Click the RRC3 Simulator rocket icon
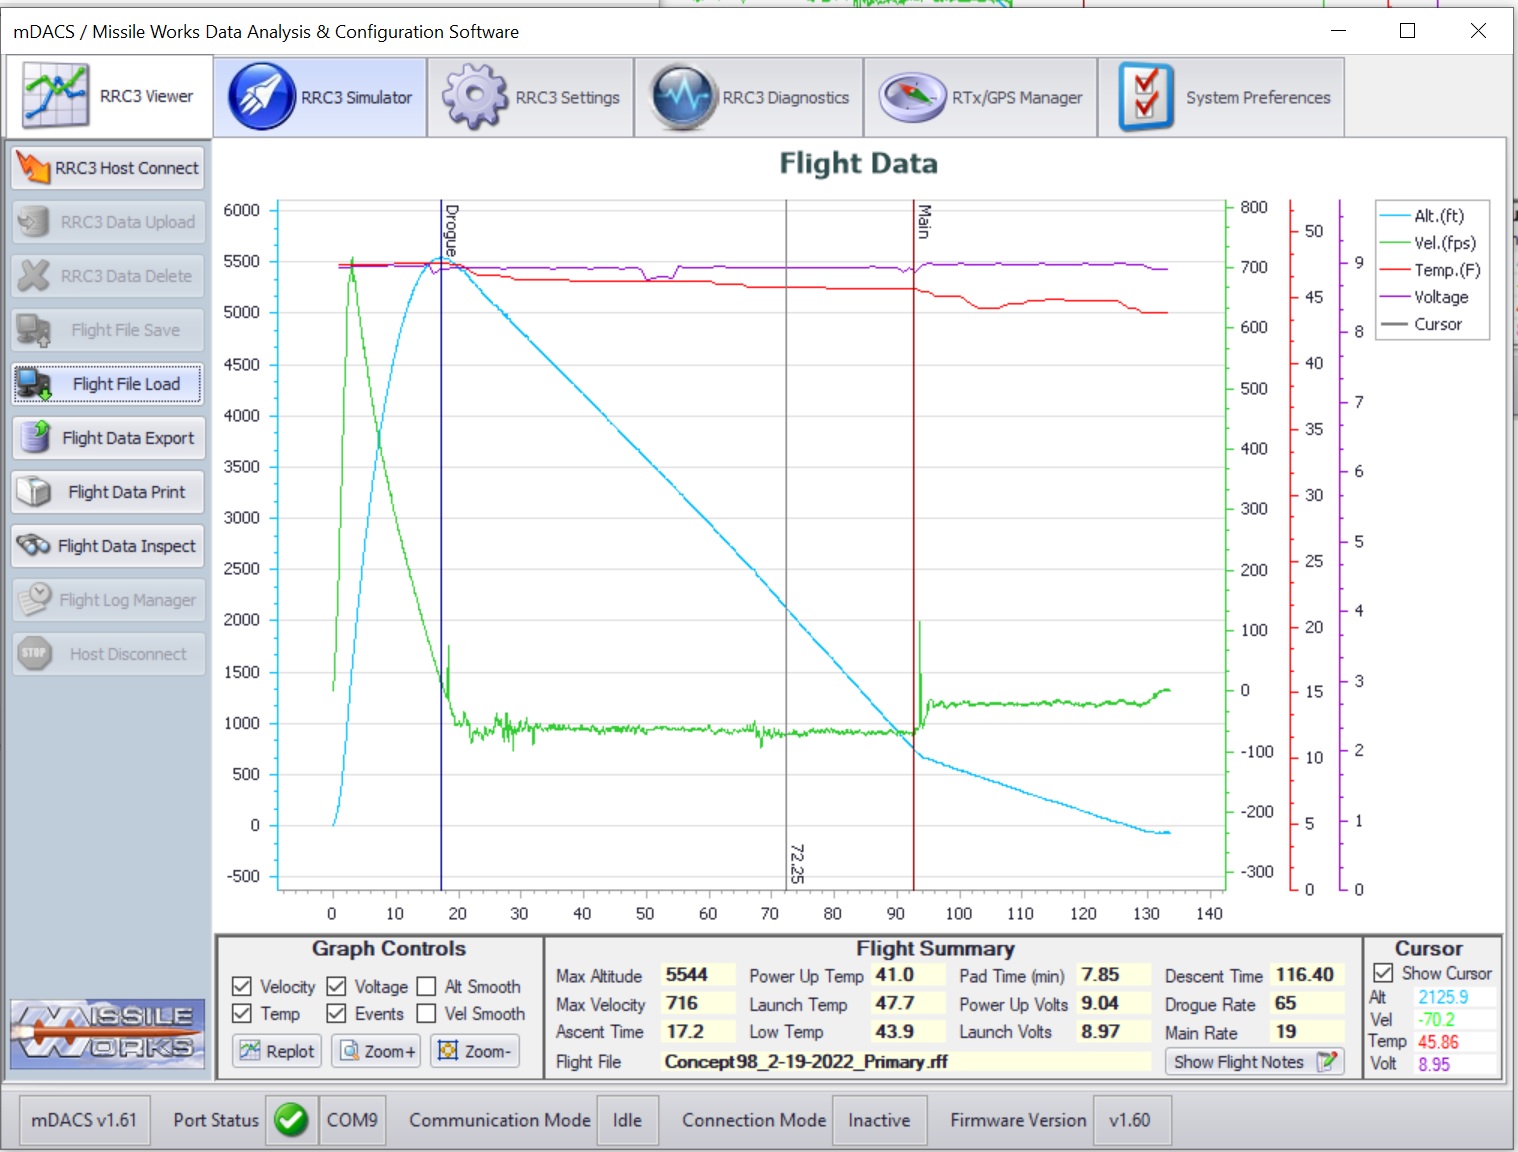1518x1152 pixels. coord(261,97)
